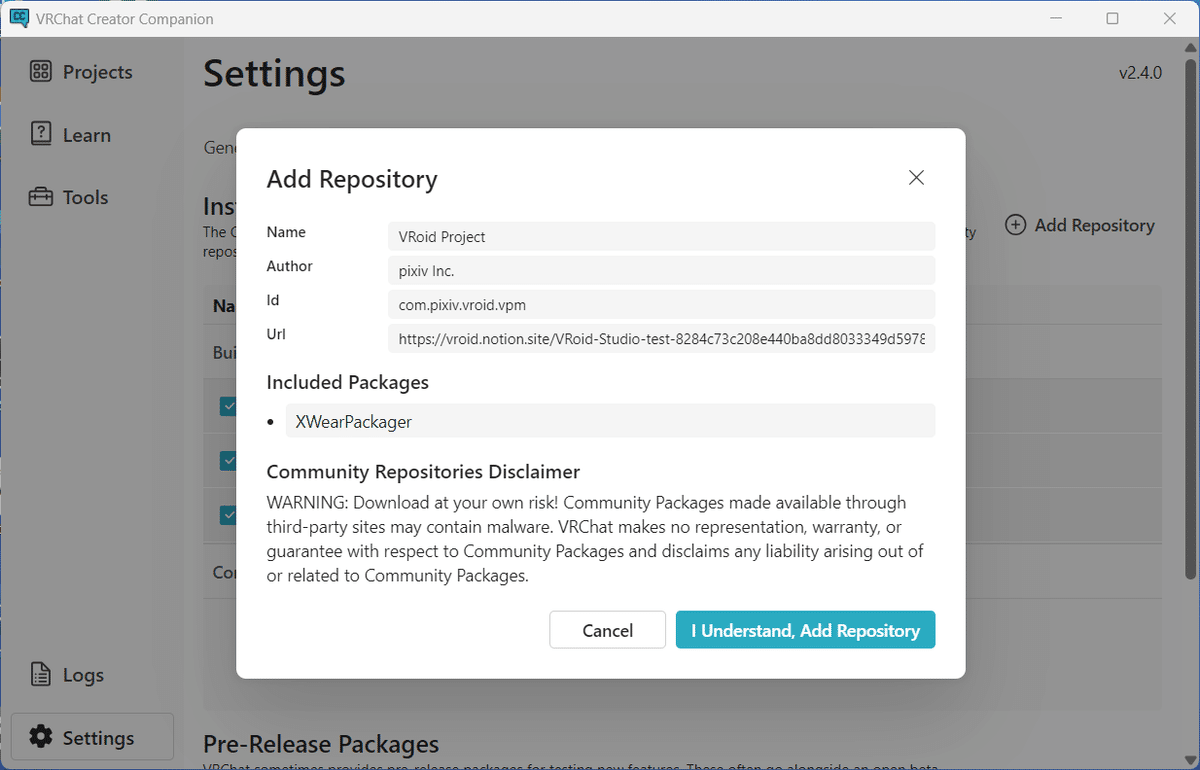Click the Url field with notion link
This screenshot has height=770, width=1200.
[661, 338]
